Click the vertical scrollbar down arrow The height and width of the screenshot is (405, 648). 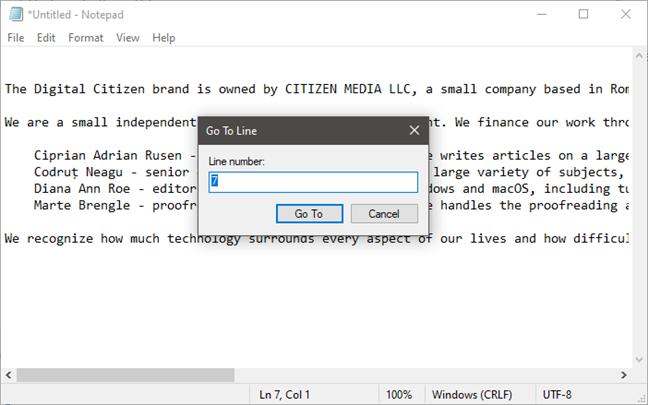coord(639,360)
